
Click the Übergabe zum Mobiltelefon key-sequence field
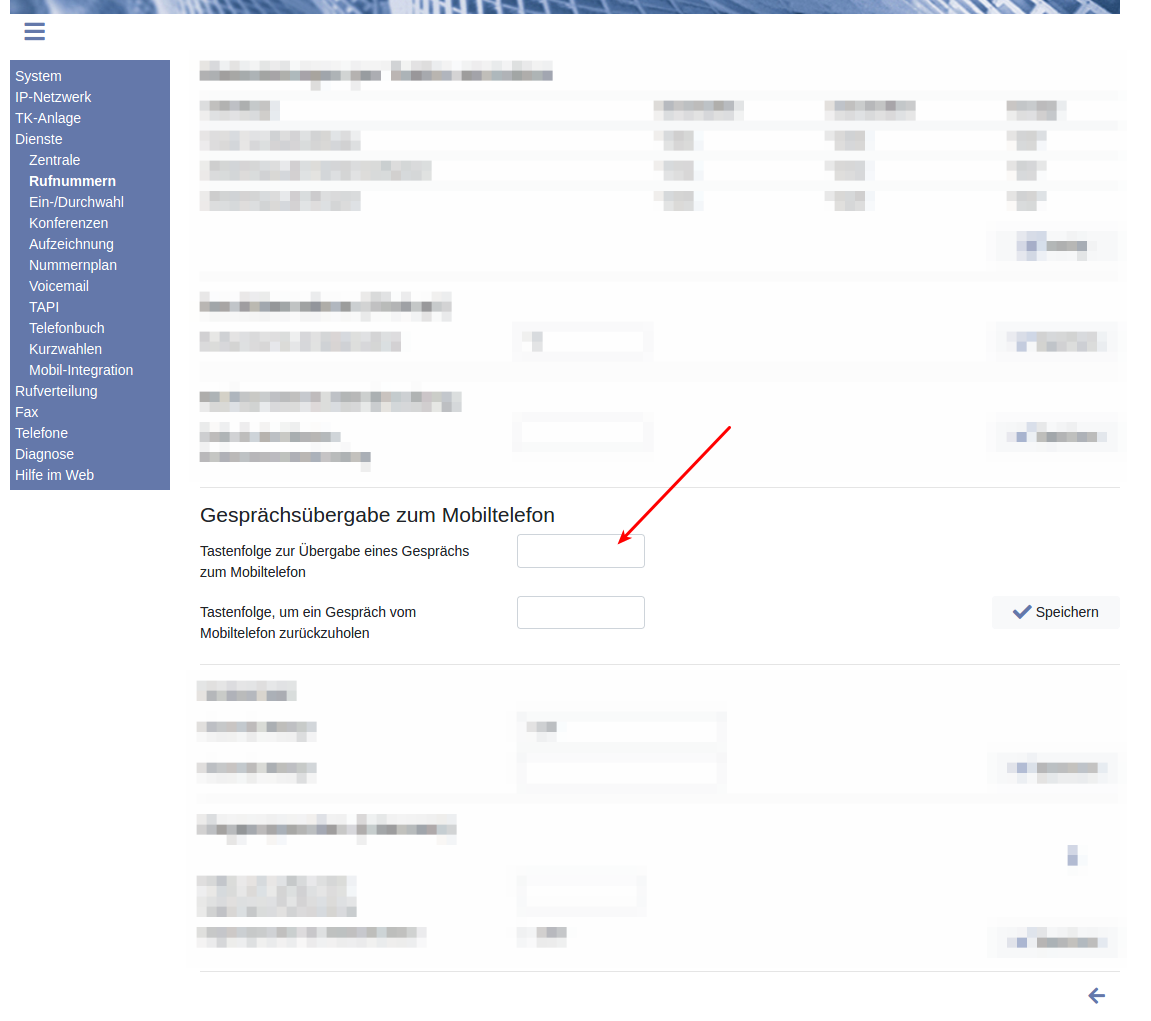pos(580,551)
